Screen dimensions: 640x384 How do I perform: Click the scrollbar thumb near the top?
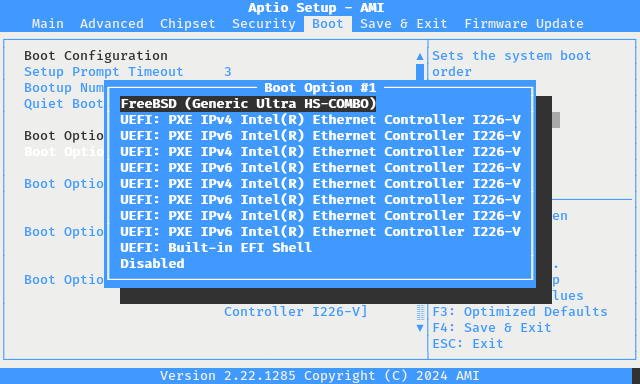tap(420, 72)
